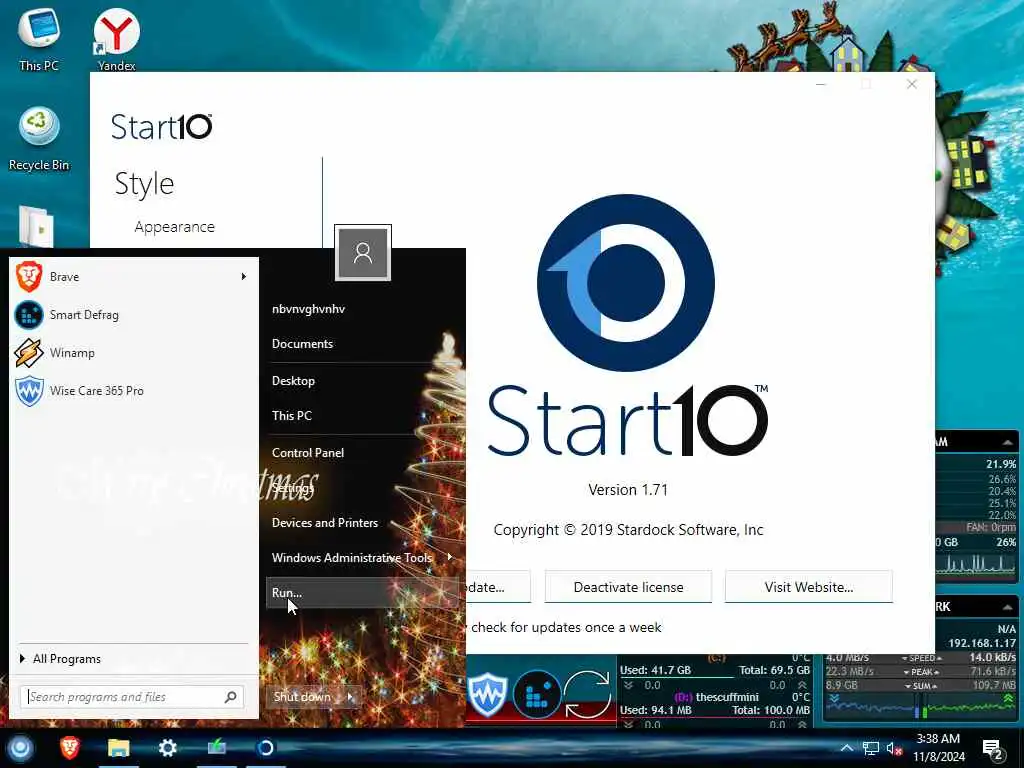Select the Yandex desktop shortcut
The height and width of the screenshot is (768, 1024).
coord(116,39)
